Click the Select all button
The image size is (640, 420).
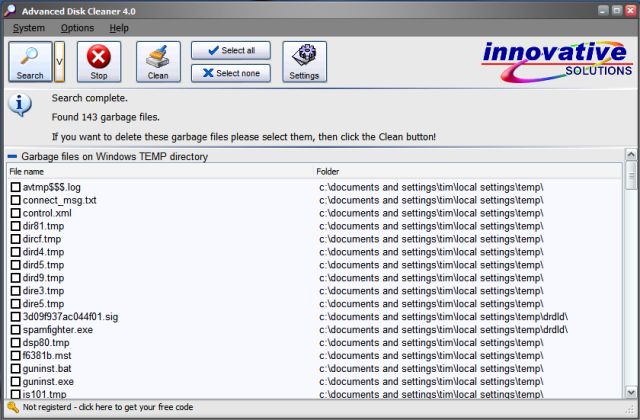[x=231, y=50]
